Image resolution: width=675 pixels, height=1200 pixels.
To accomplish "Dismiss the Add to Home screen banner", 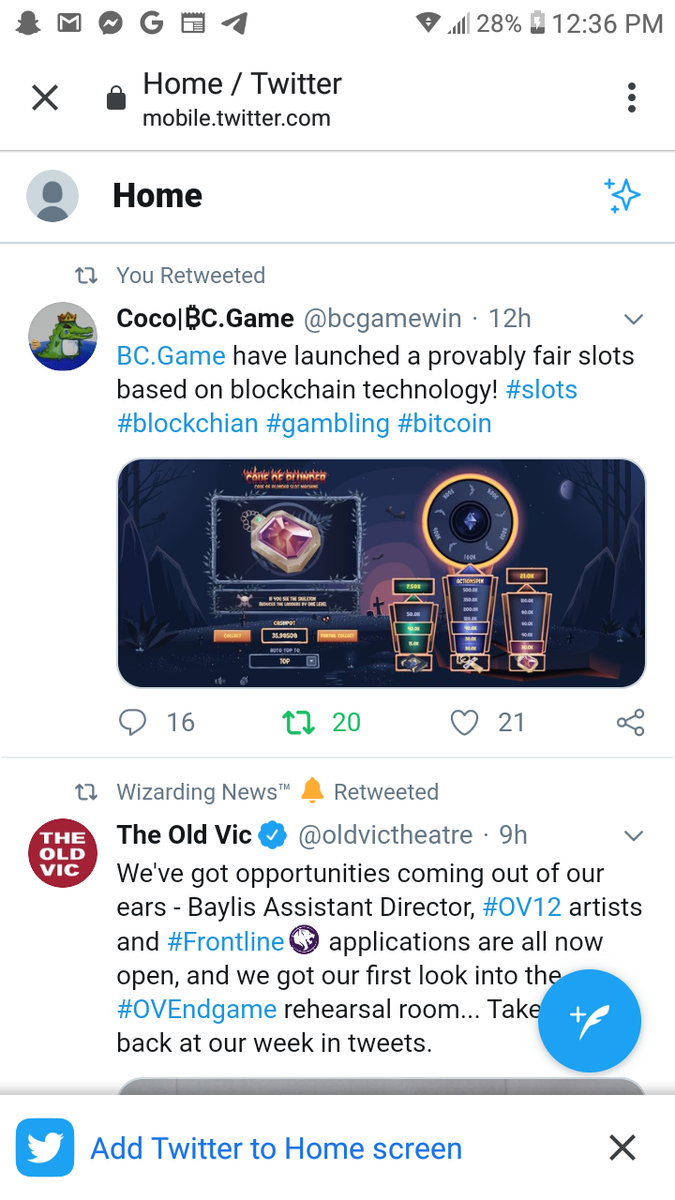I will [x=622, y=1148].
